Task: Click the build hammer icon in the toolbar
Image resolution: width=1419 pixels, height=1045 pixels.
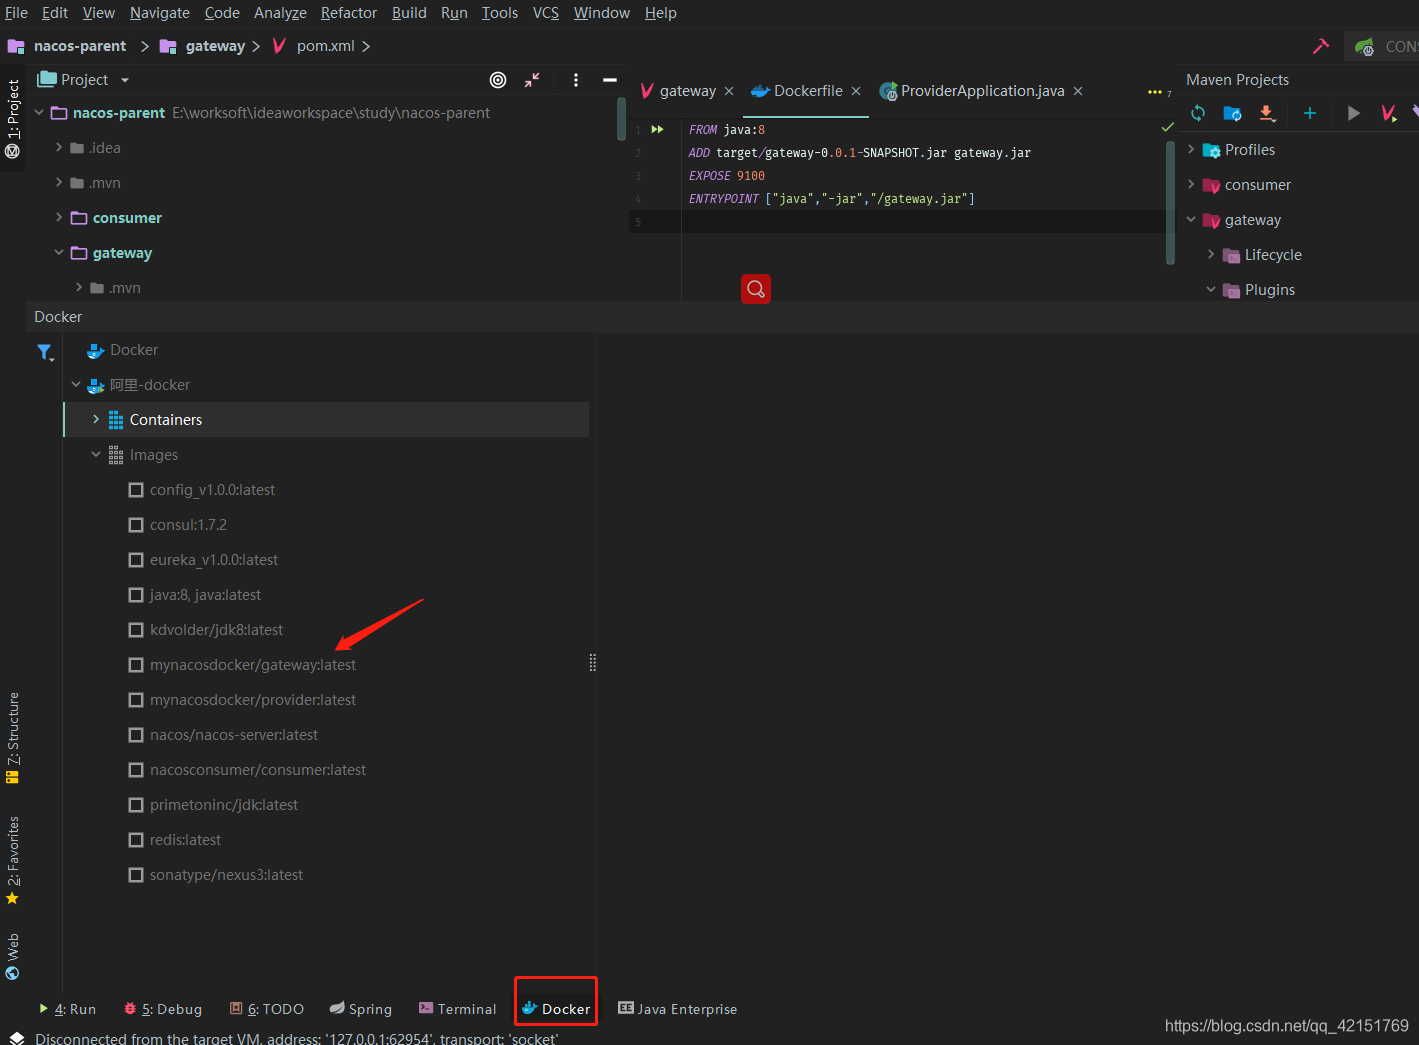Action: 1321,46
